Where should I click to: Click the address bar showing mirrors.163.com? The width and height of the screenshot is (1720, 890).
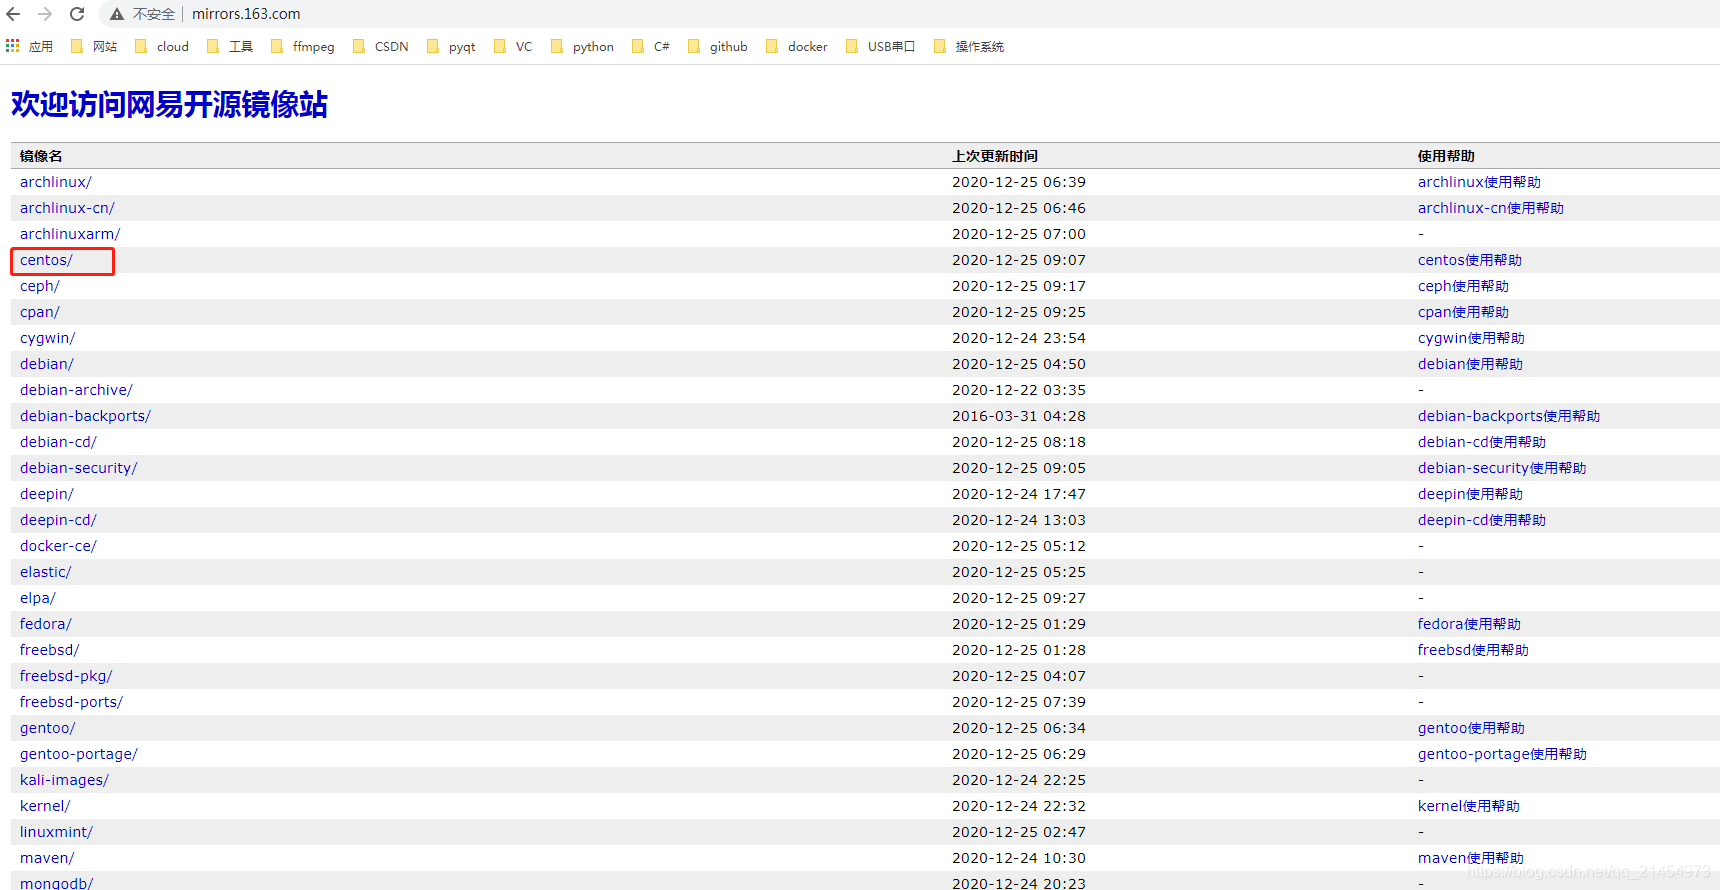tap(246, 14)
